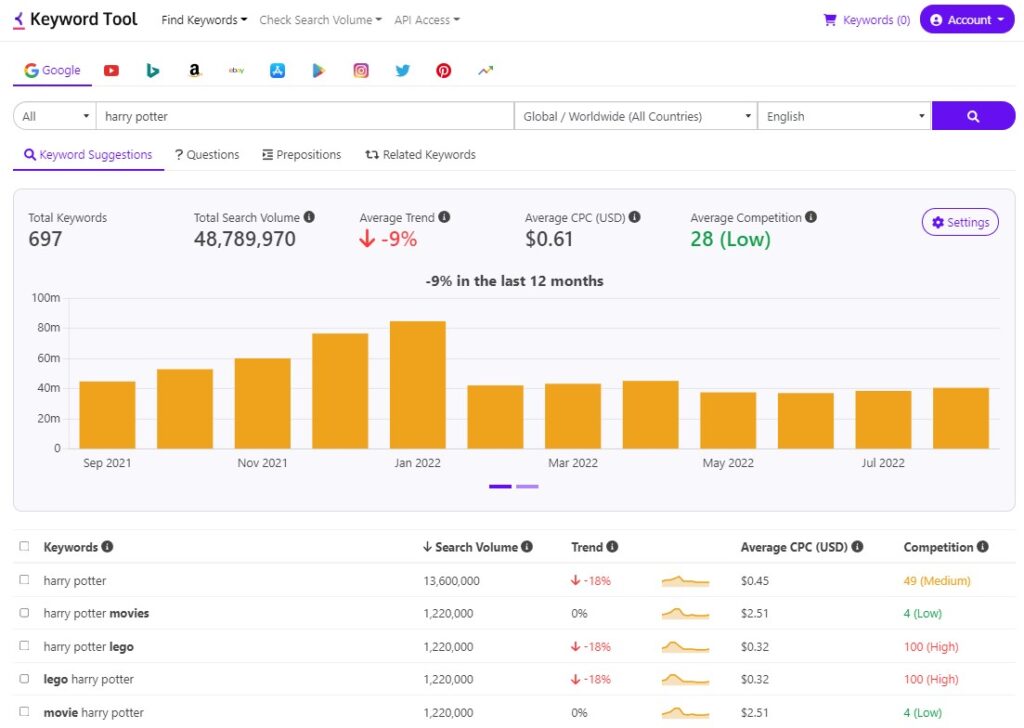
Task: Switch to the Instagram platform icon
Action: pos(361,71)
